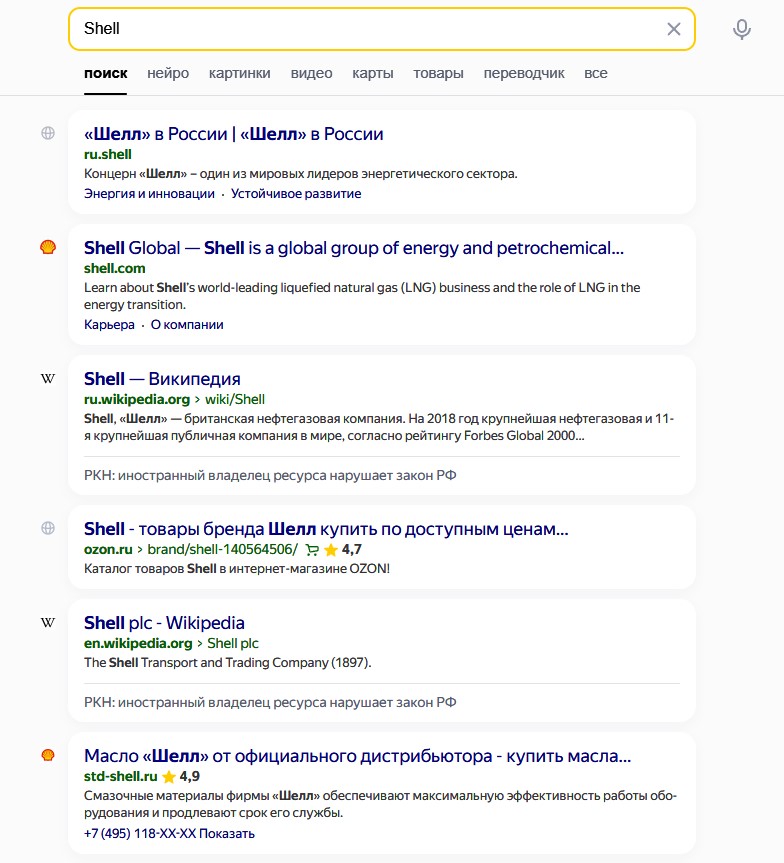This screenshot has width=784, height=863.
Task: Start voice search with the microphone icon
Action: point(742,29)
